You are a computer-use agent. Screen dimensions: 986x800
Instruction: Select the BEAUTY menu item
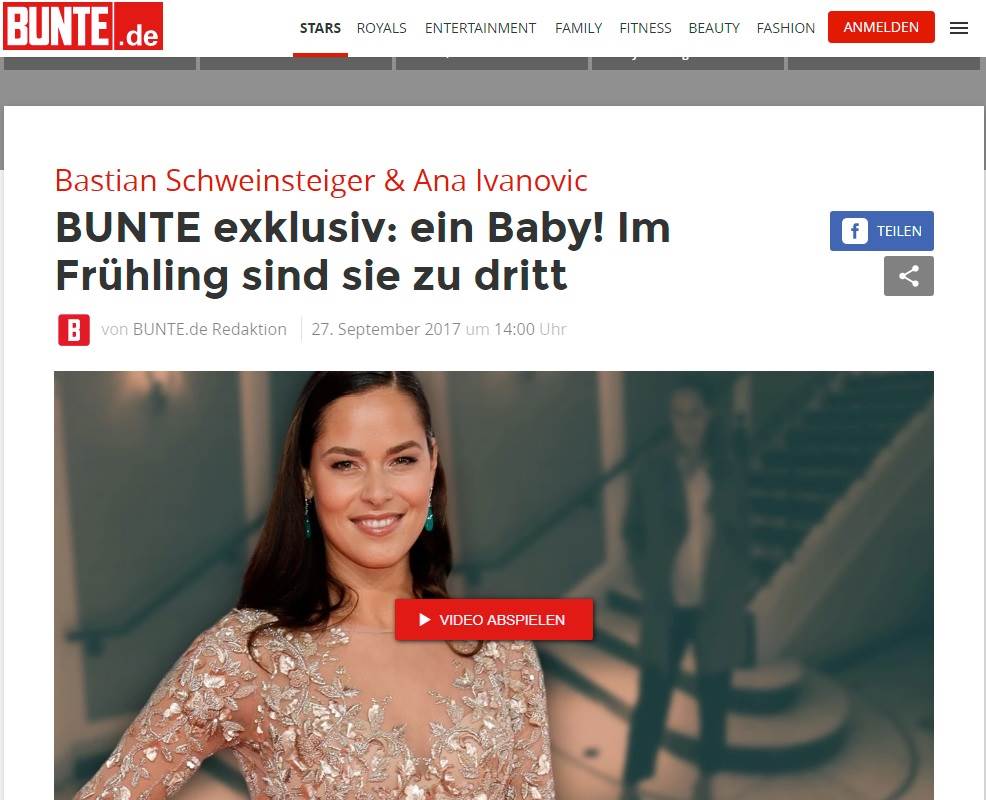[x=714, y=28]
